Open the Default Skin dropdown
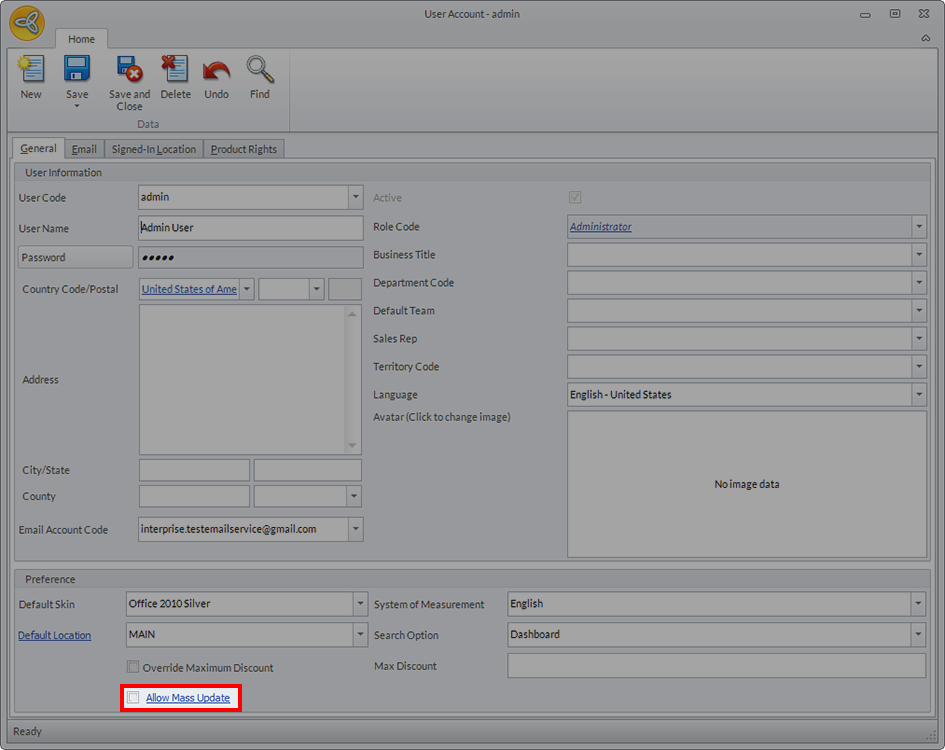 (360, 604)
